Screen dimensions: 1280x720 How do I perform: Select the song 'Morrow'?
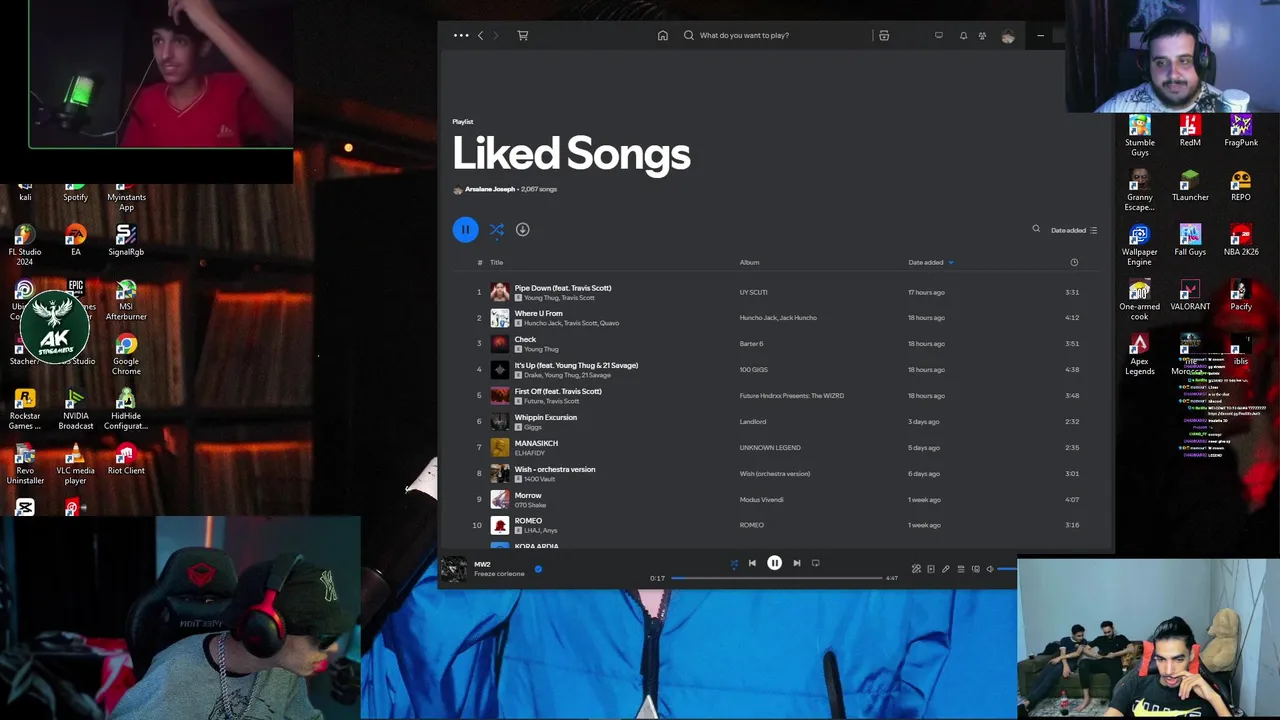(528, 495)
